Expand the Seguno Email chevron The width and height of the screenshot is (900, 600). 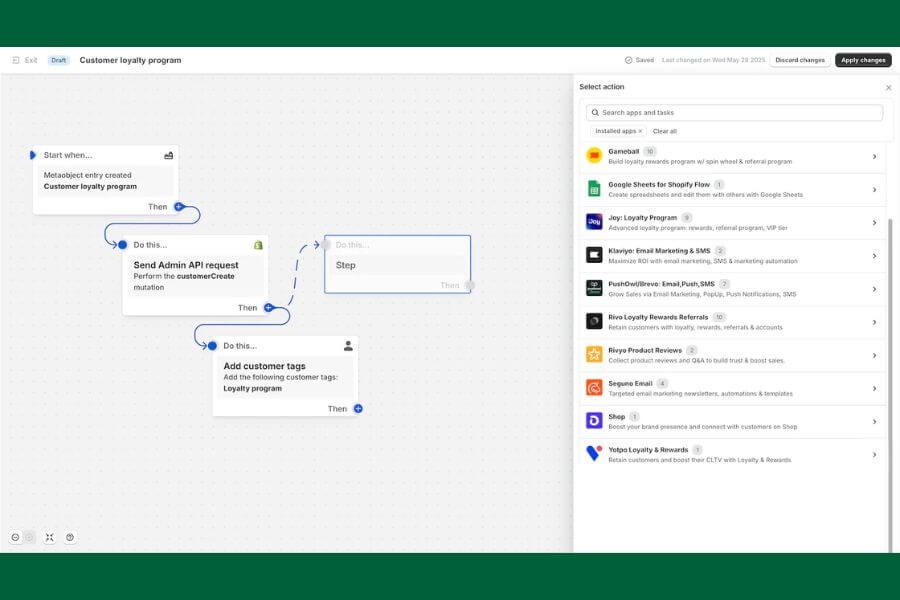pyautogui.click(x=874, y=388)
